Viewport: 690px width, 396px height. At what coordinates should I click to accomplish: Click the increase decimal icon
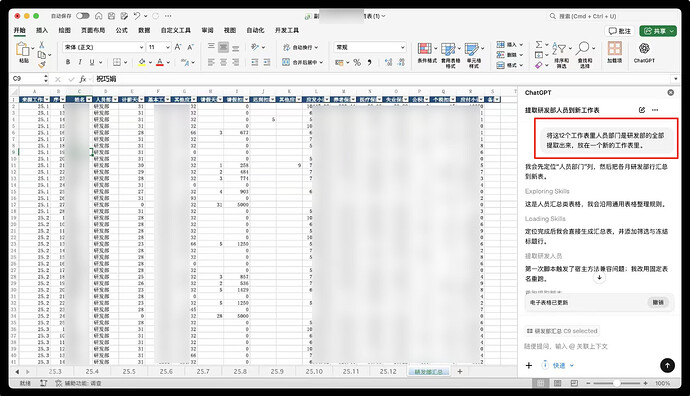[x=389, y=62]
